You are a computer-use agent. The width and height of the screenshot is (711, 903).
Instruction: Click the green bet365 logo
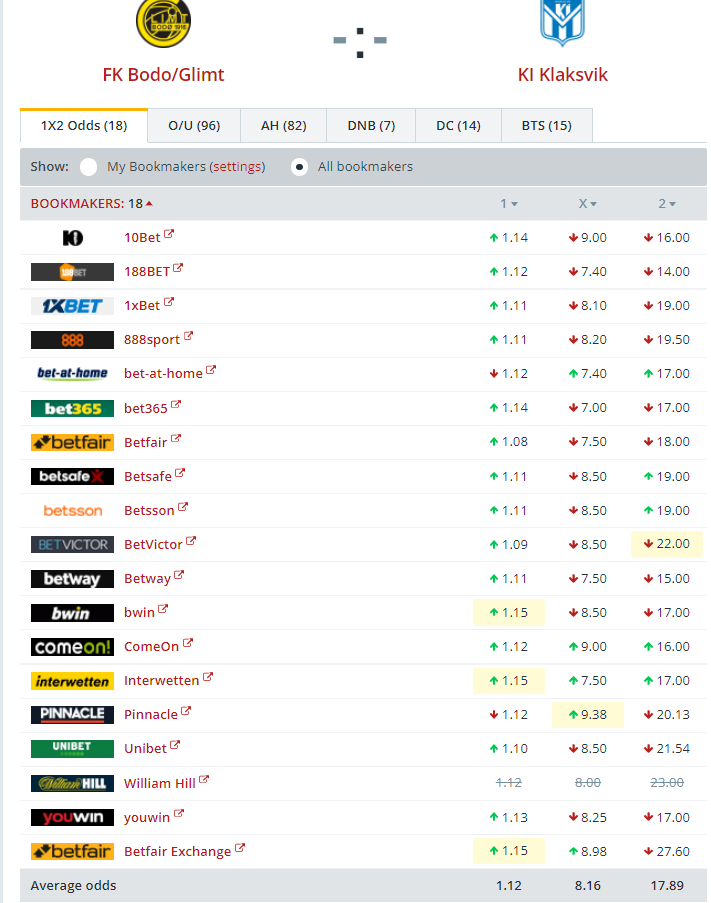(73, 408)
